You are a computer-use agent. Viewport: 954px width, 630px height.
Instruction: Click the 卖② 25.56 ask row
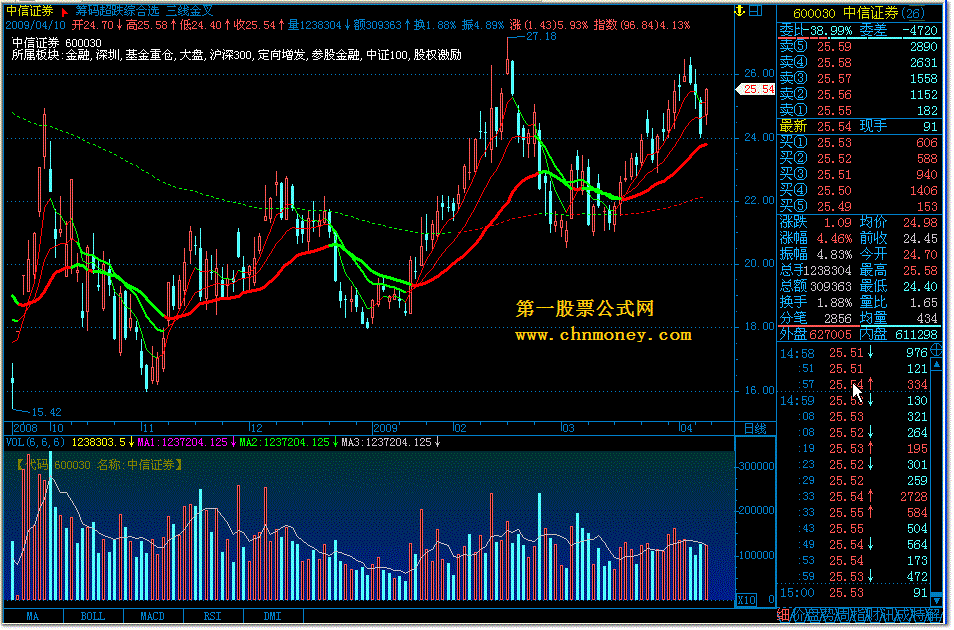(x=858, y=94)
